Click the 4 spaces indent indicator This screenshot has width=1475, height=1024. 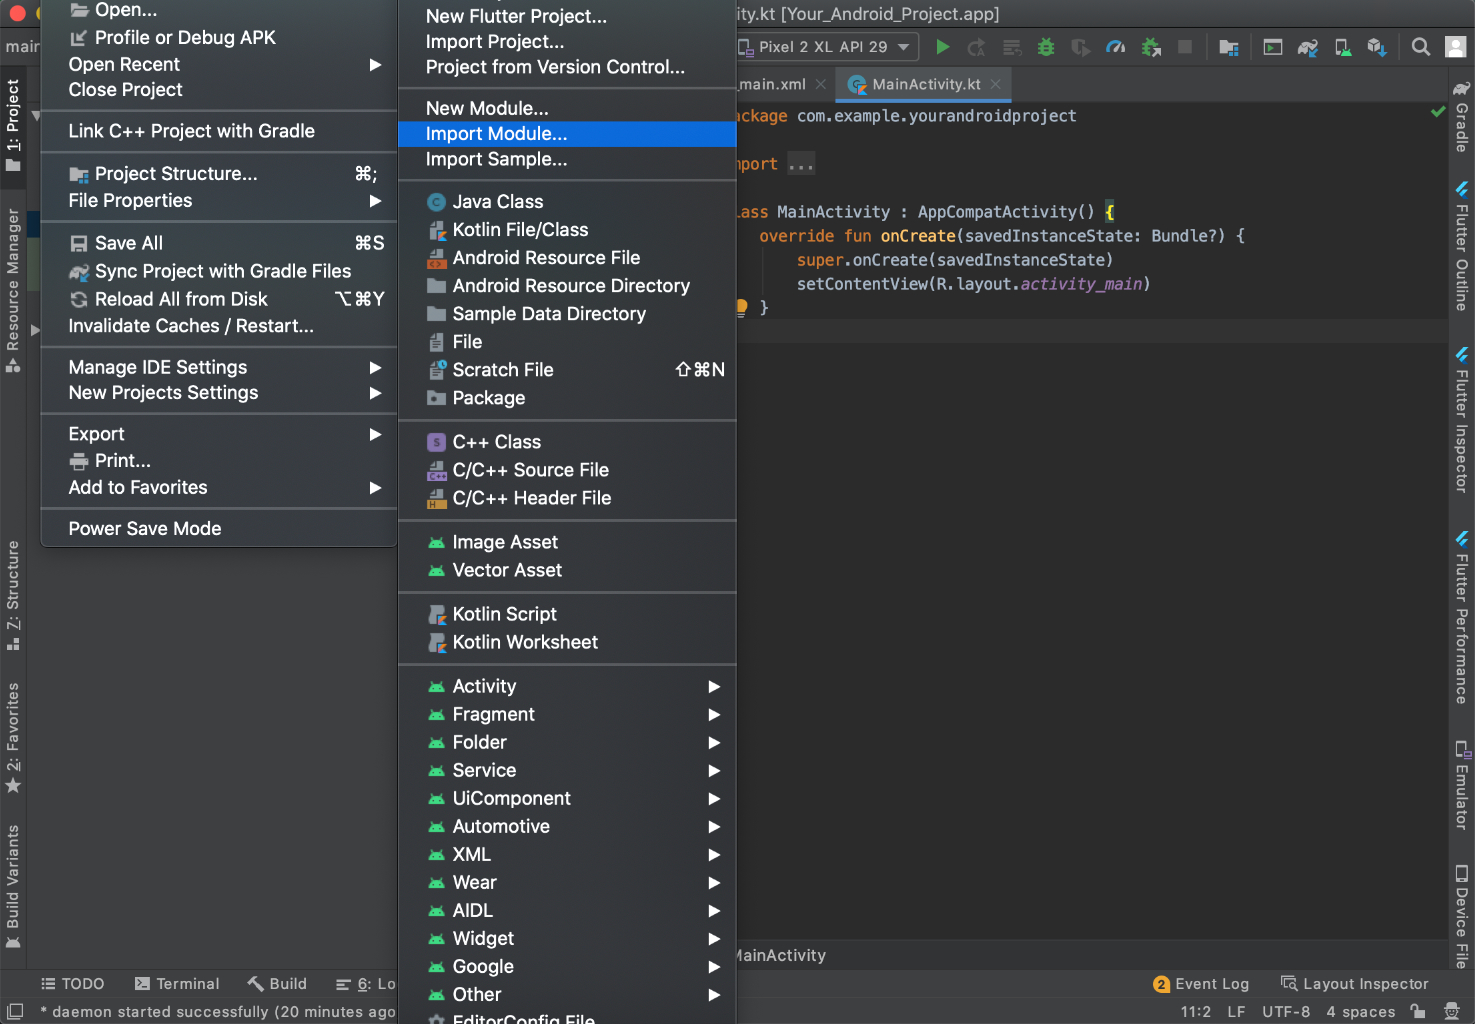pyautogui.click(x=1361, y=1012)
